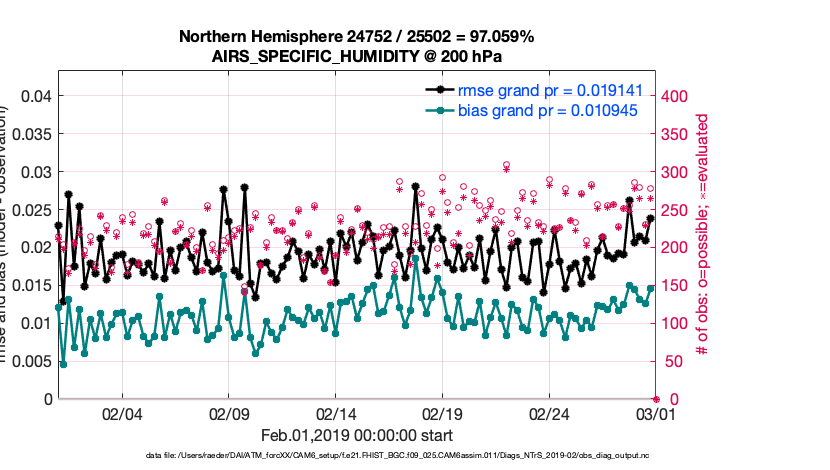This screenshot has height=470, width=830.
Task: Click the red marker at bottom-right axis corner
Action: point(655,398)
